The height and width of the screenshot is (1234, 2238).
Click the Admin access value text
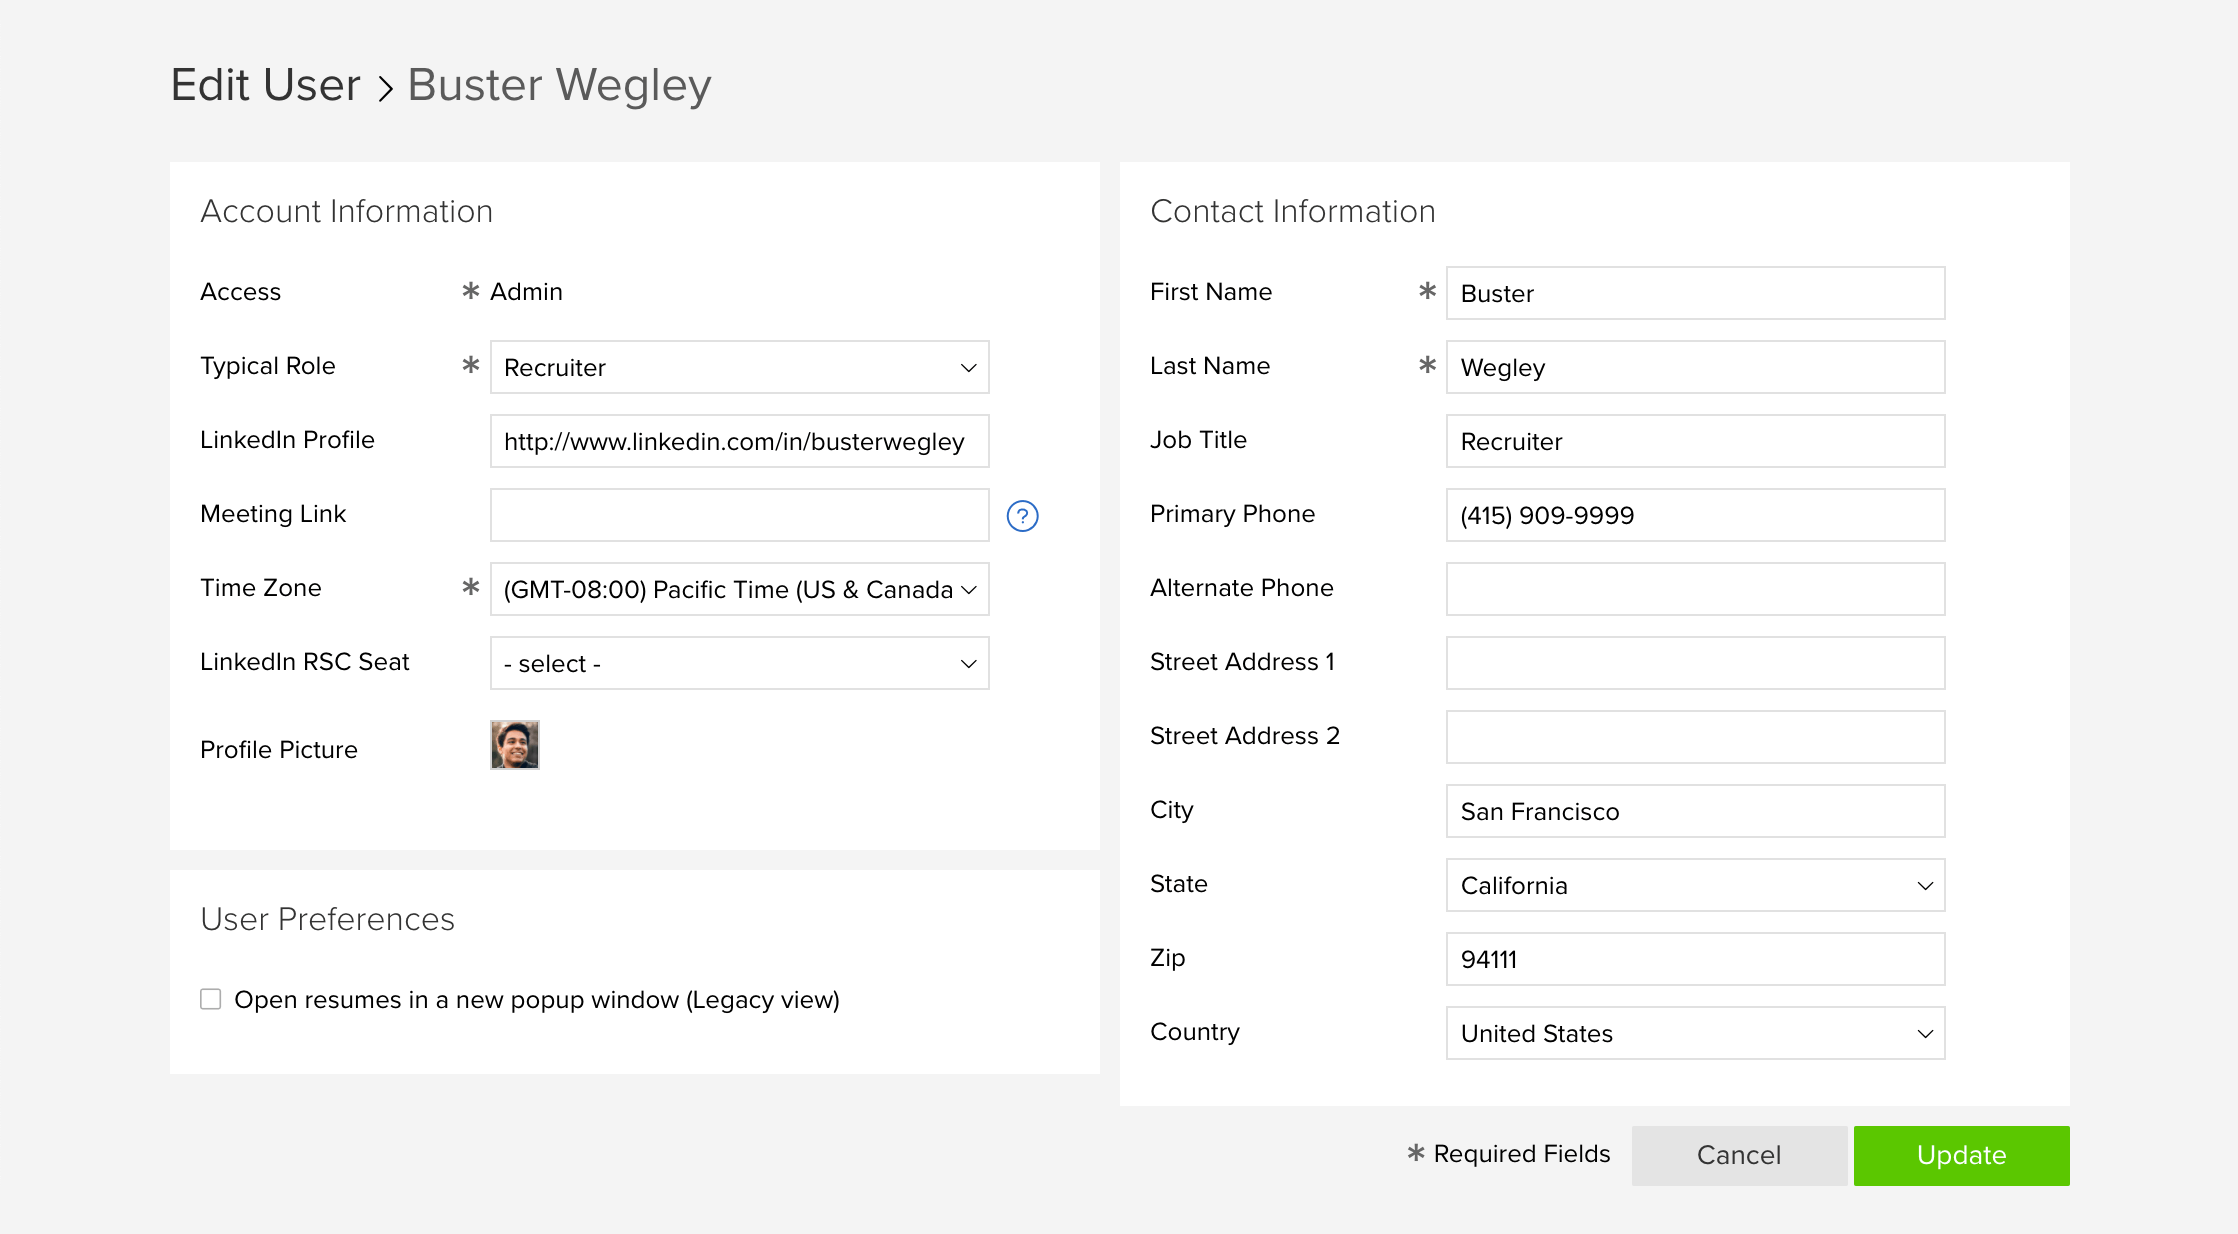pos(526,291)
